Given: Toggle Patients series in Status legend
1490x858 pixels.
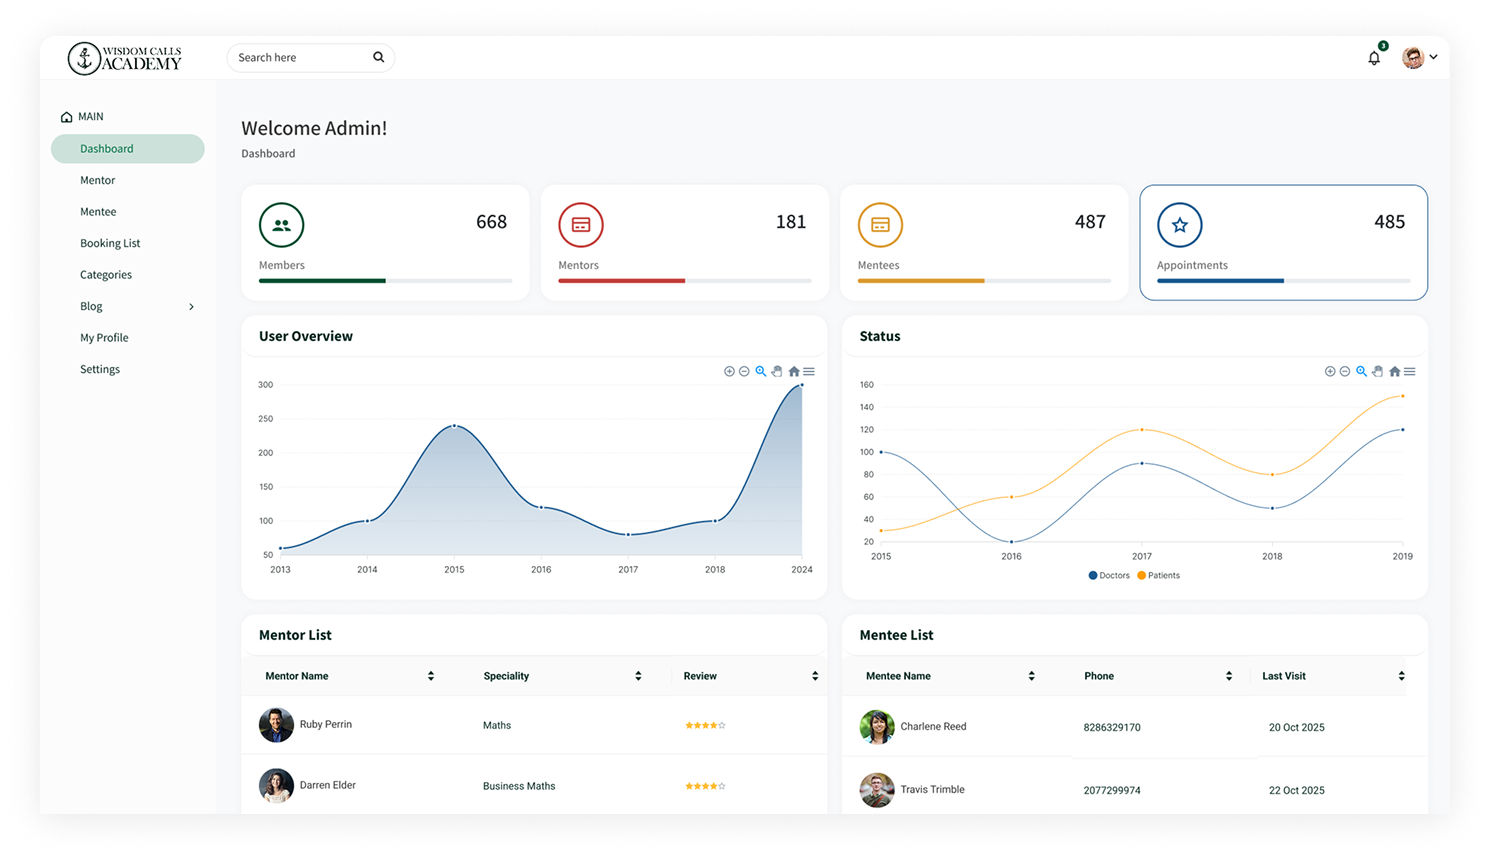Looking at the screenshot, I should pos(1159,575).
